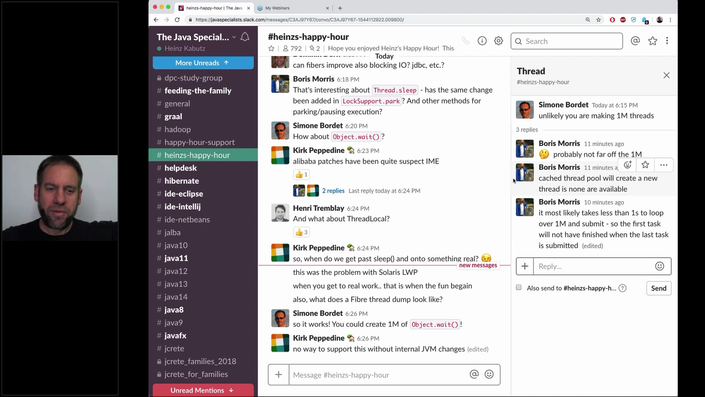The width and height of the screenshot is (705, 397).
Task: Open the header three-dot more menu
Action: tap(667, 41)
